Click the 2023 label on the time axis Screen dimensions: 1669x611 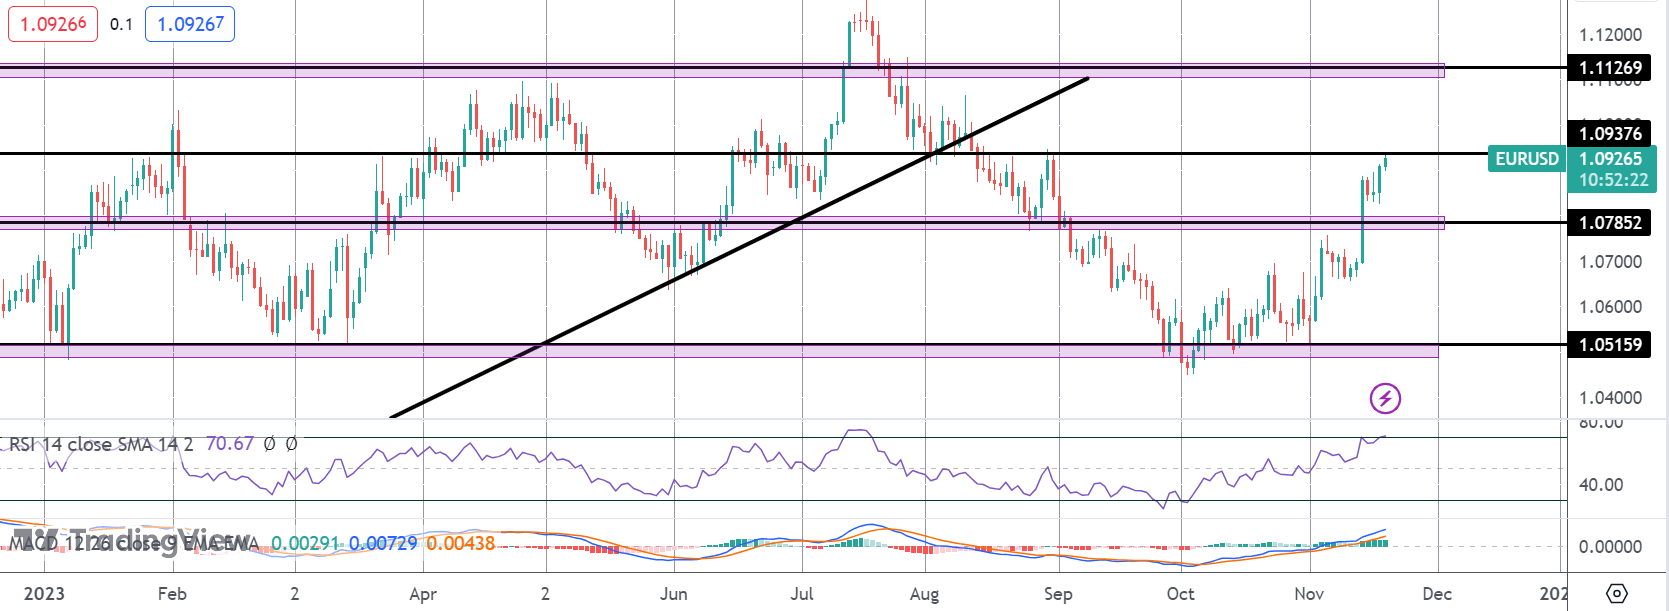tap(44, 594)
